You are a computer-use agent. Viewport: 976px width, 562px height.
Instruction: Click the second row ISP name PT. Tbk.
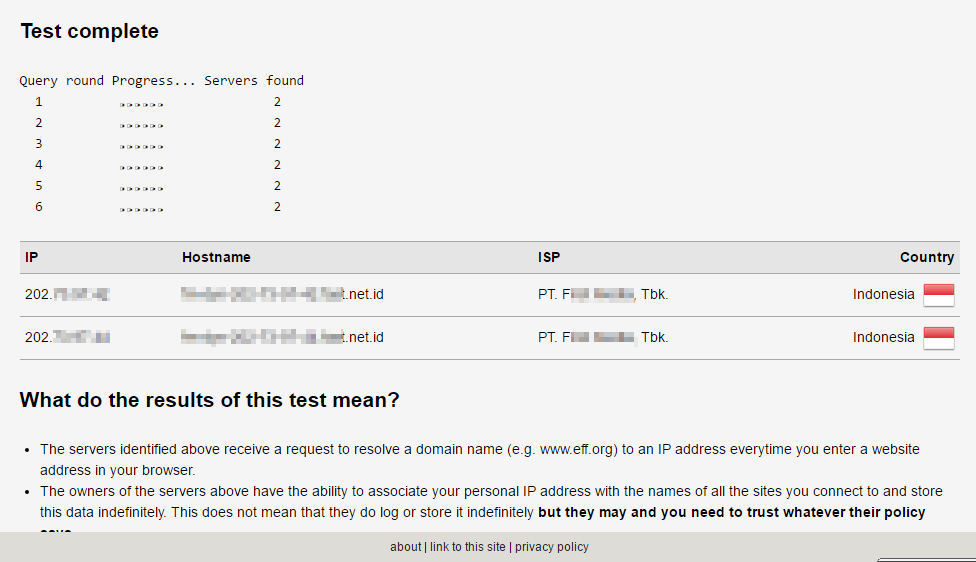point(603,337)
